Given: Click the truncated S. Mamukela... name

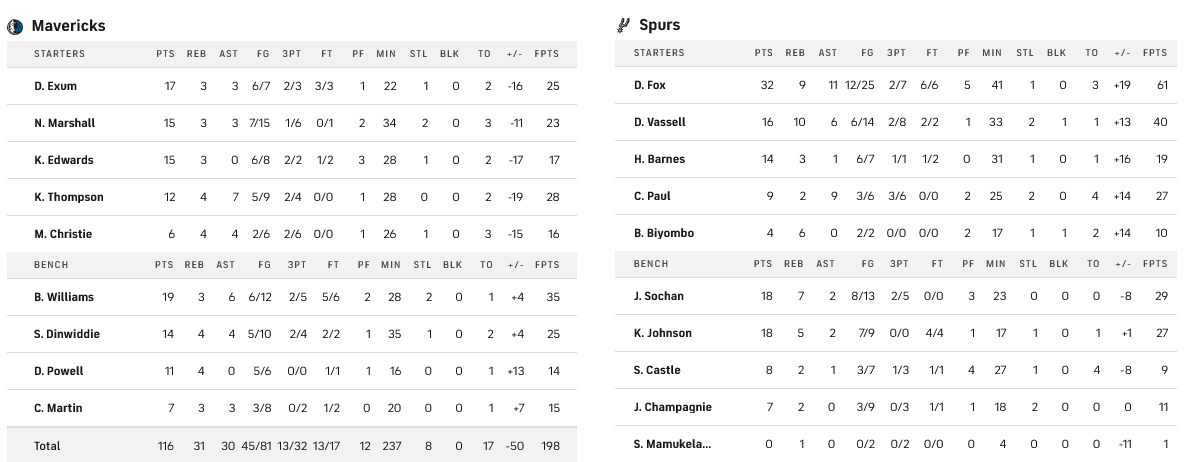Looking at the screenshot, I should [x=673, y=444].
